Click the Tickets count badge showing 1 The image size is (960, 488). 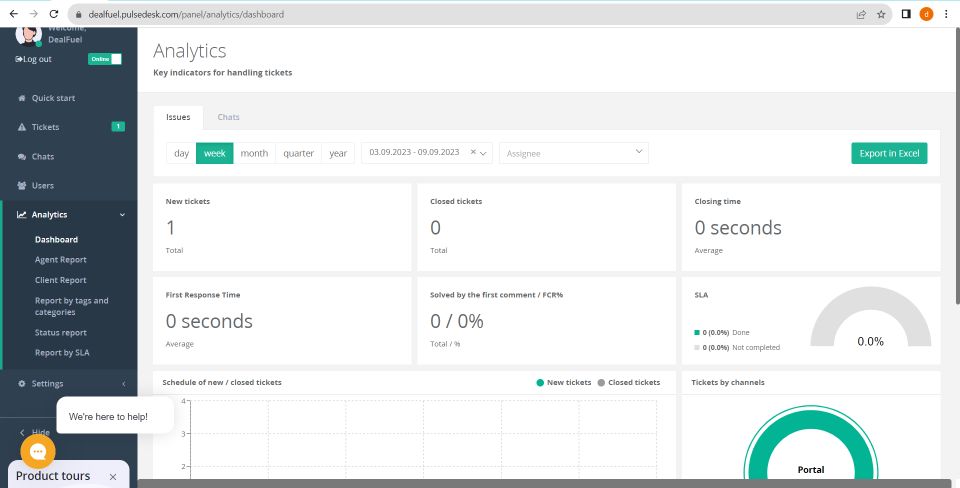[118, 127]
